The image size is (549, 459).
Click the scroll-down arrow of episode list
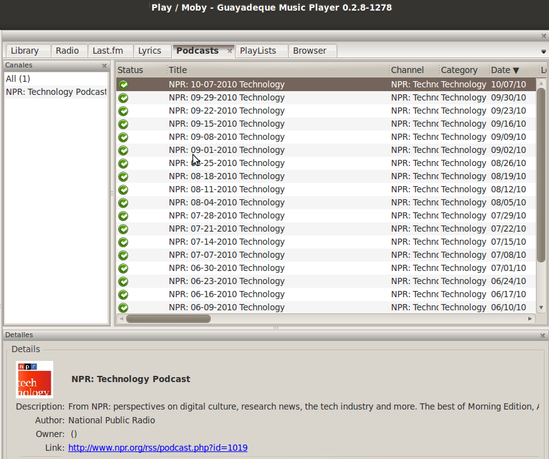click(541, 308)
